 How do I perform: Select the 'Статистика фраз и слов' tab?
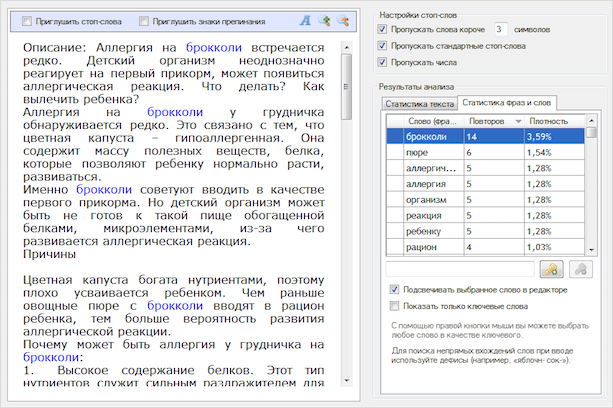505,102
